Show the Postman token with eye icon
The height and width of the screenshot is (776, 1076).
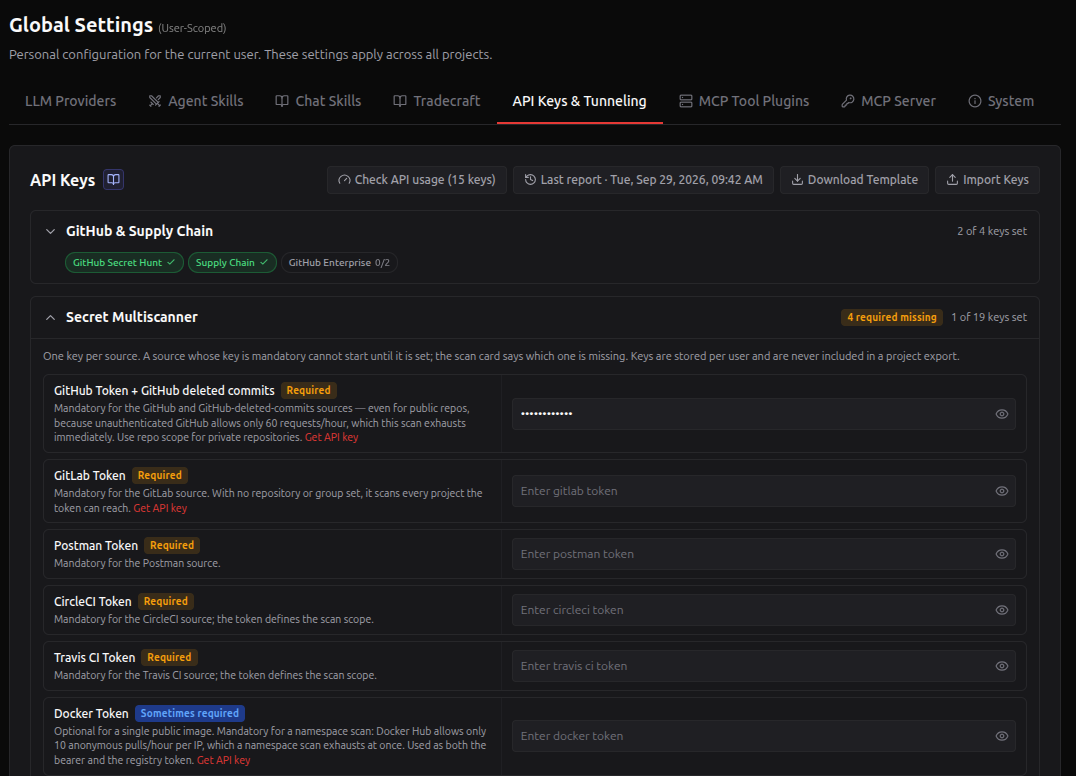(1002, 554)
